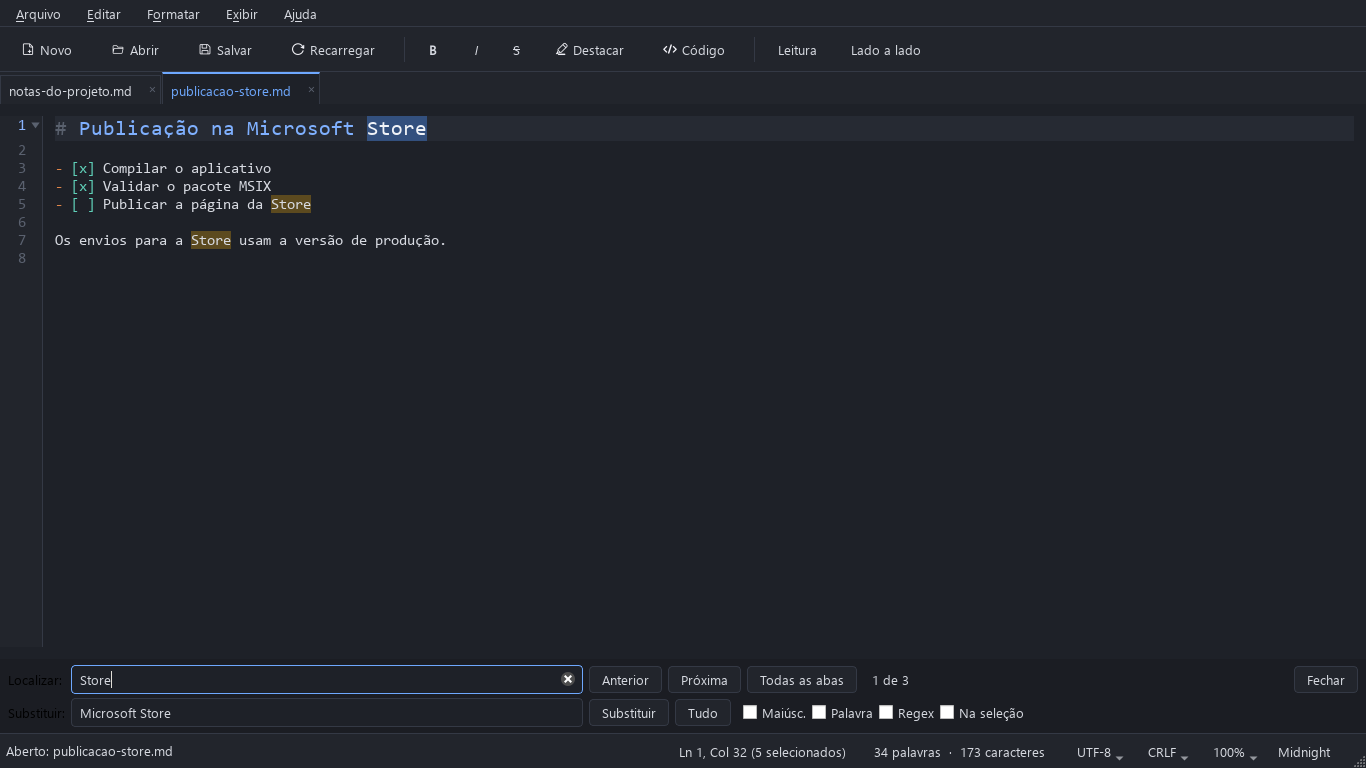Open the CRLF line ending dropdown

coord(1168,752)
